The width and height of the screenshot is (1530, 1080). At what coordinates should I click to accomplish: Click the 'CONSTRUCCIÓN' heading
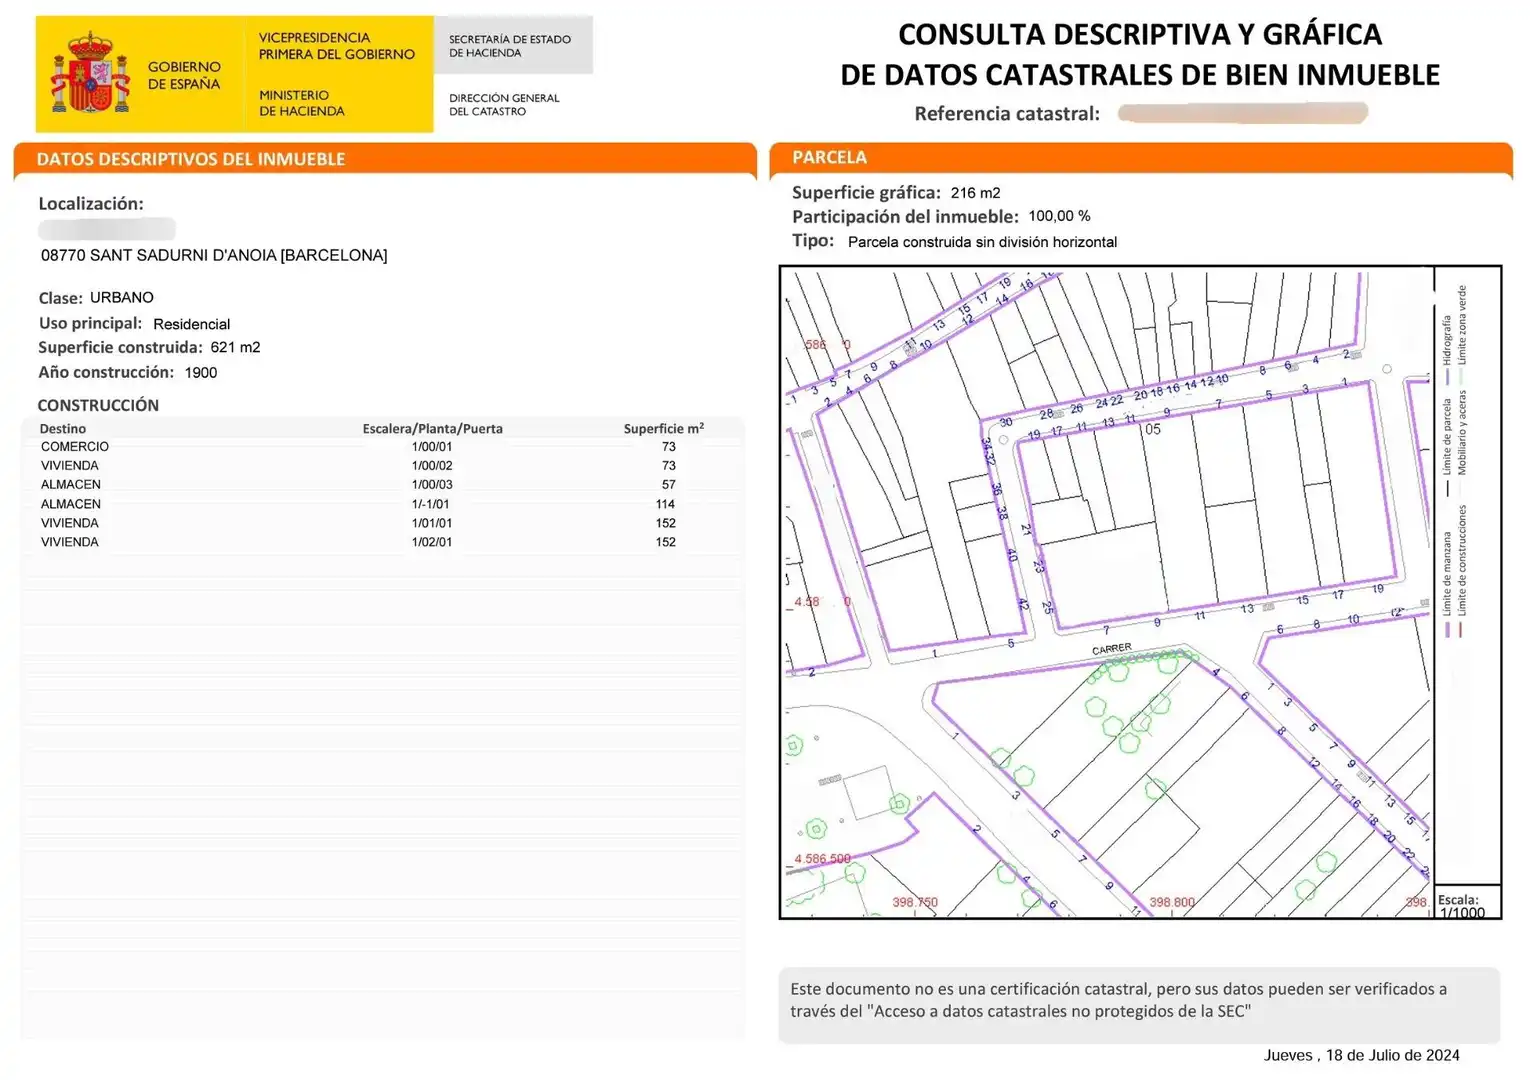click(98, 405)
